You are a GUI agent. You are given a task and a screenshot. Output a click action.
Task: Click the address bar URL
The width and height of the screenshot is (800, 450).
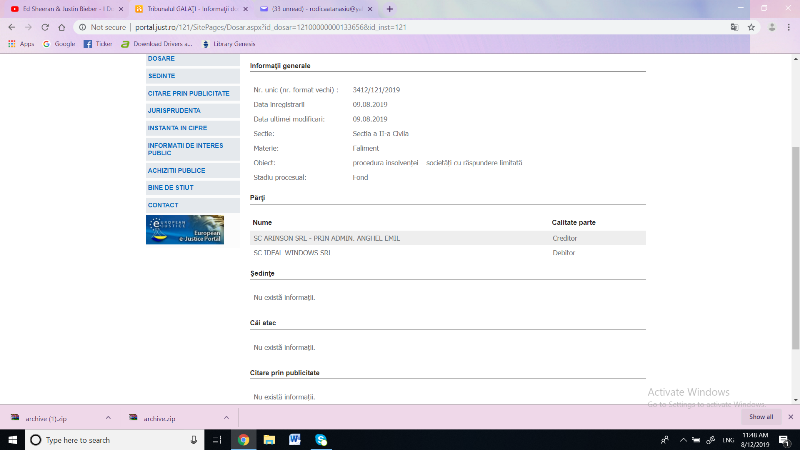270,27
